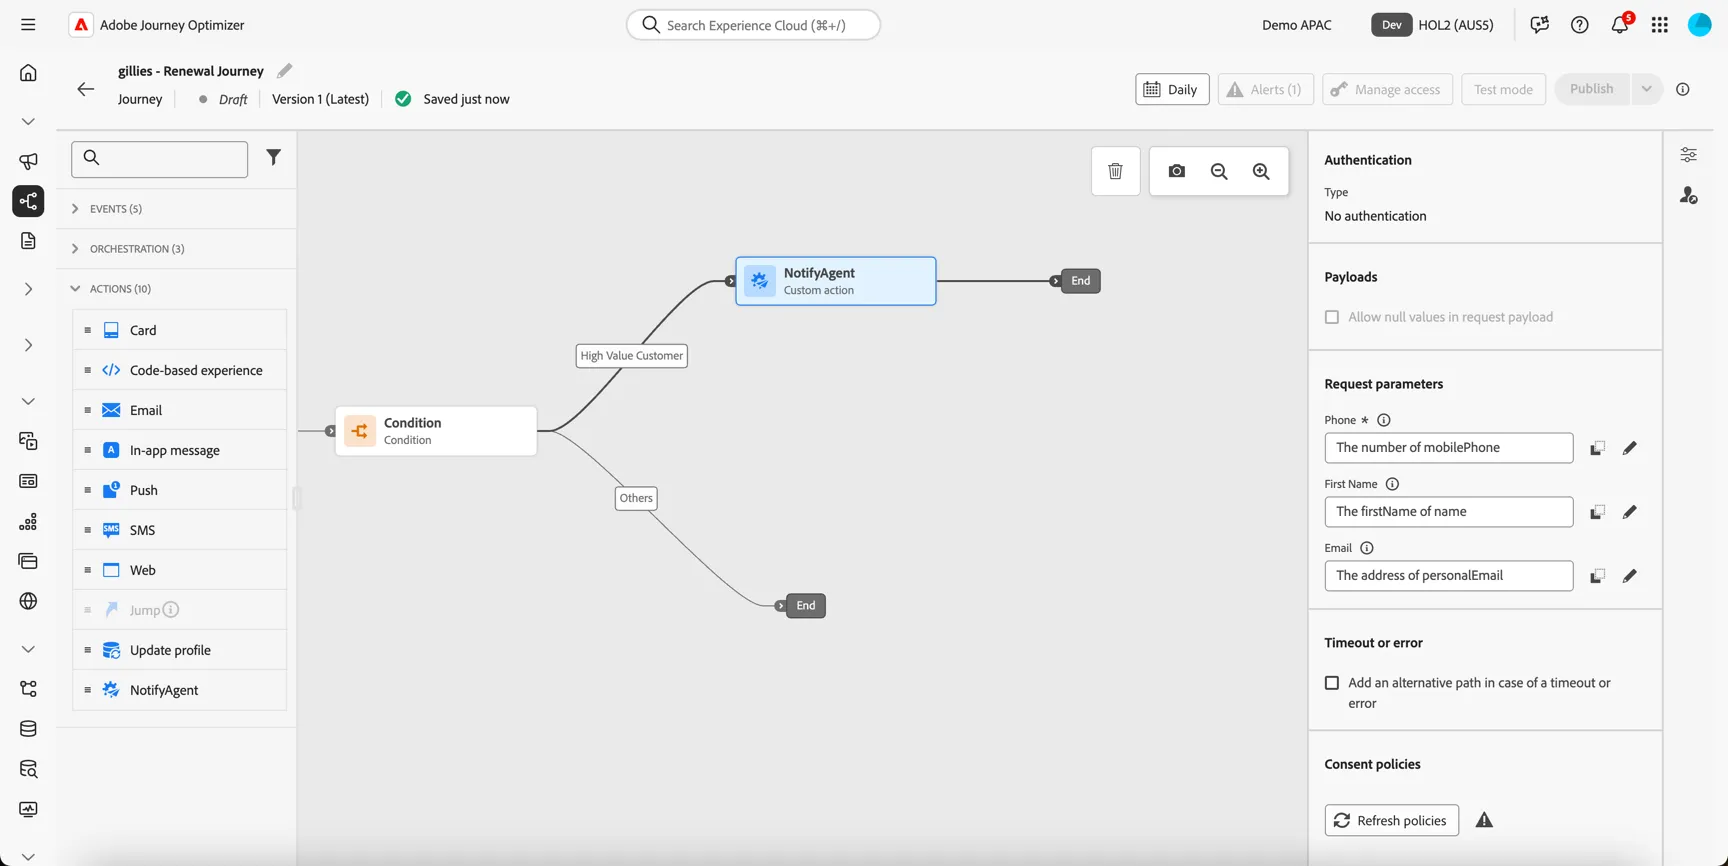Edit the First Name parameter with pencil icon
The image size is (1728, 866).
[x=1629, y=512]
